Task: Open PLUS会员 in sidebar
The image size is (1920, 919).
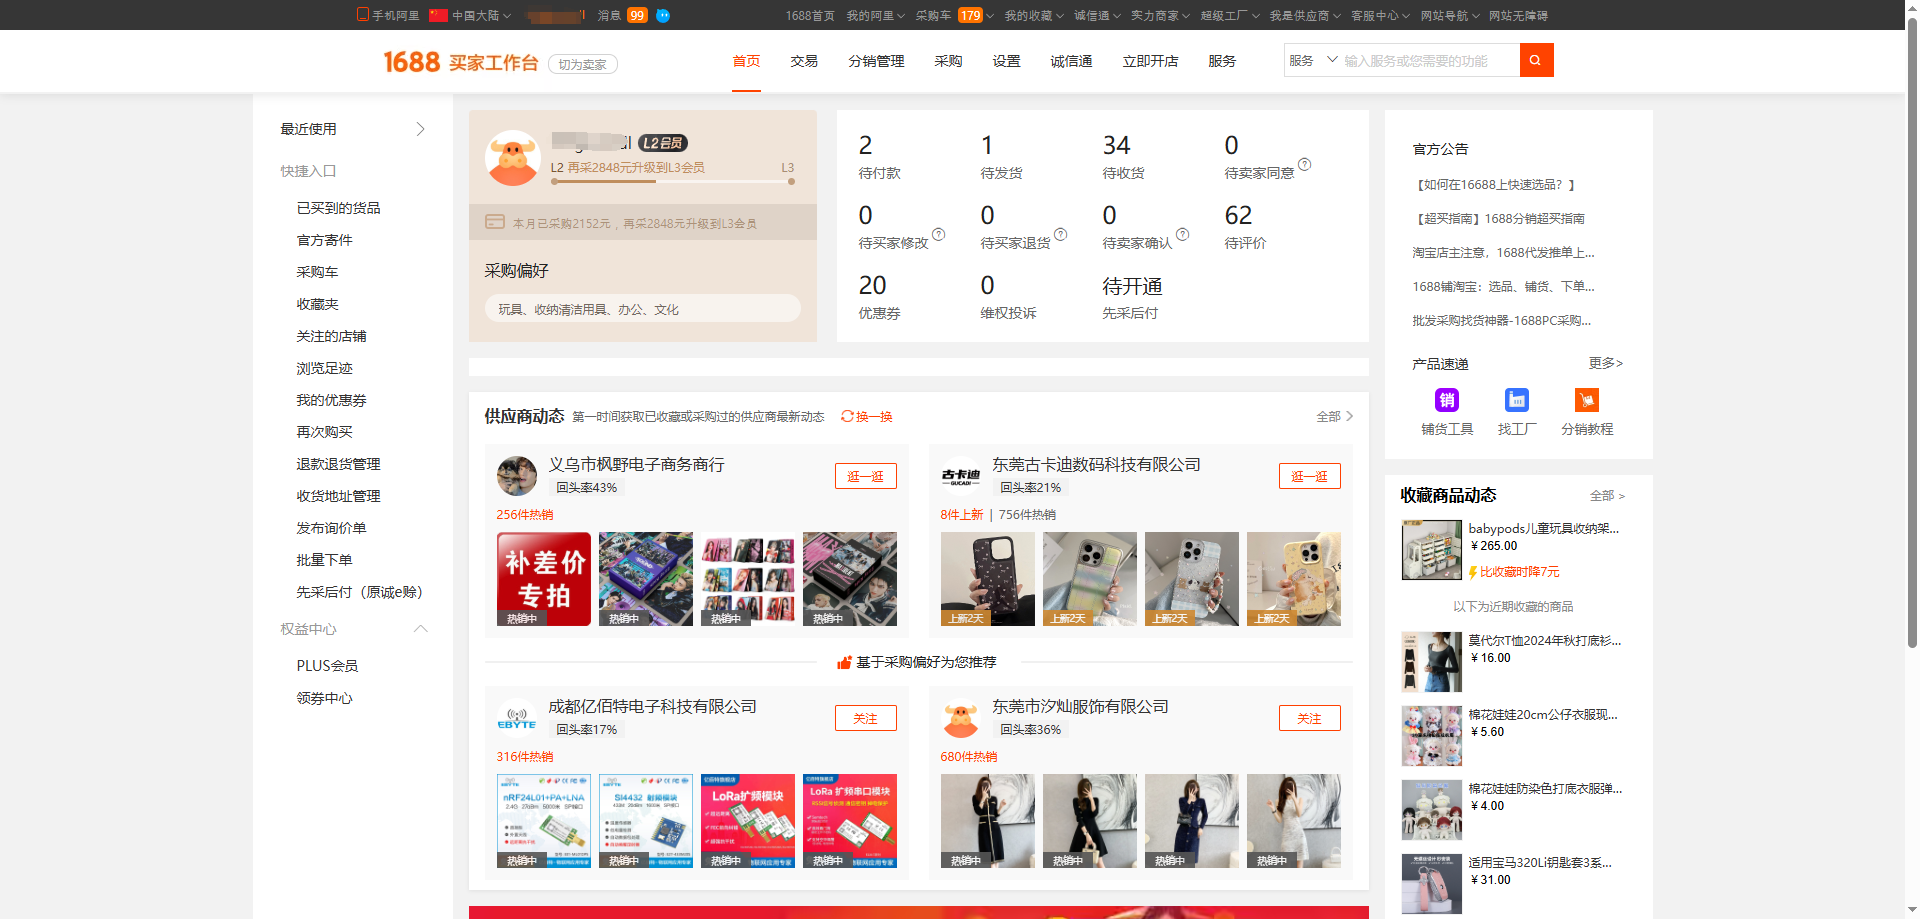Action: tap(327, 666)
